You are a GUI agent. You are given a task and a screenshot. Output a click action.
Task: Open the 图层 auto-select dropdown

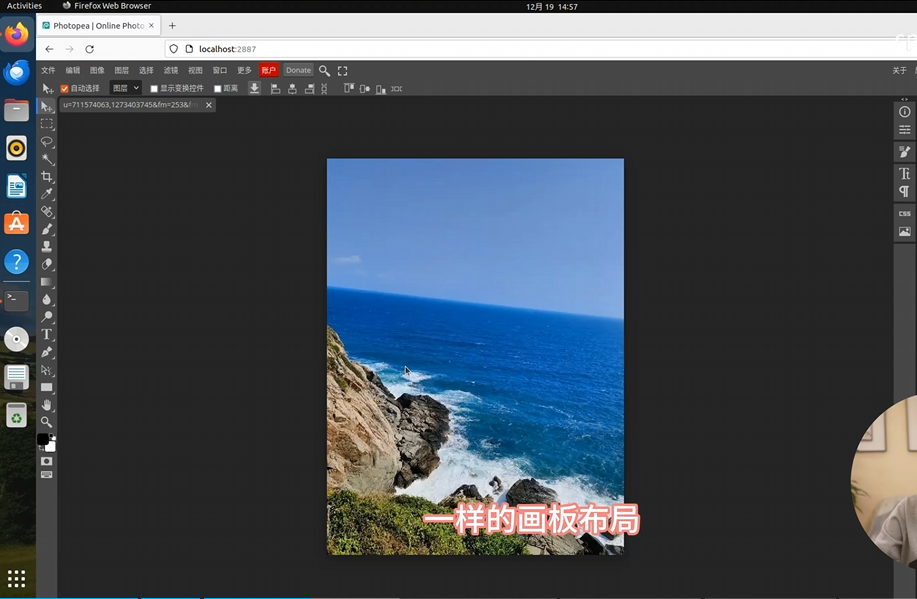[x=126, y=88]
